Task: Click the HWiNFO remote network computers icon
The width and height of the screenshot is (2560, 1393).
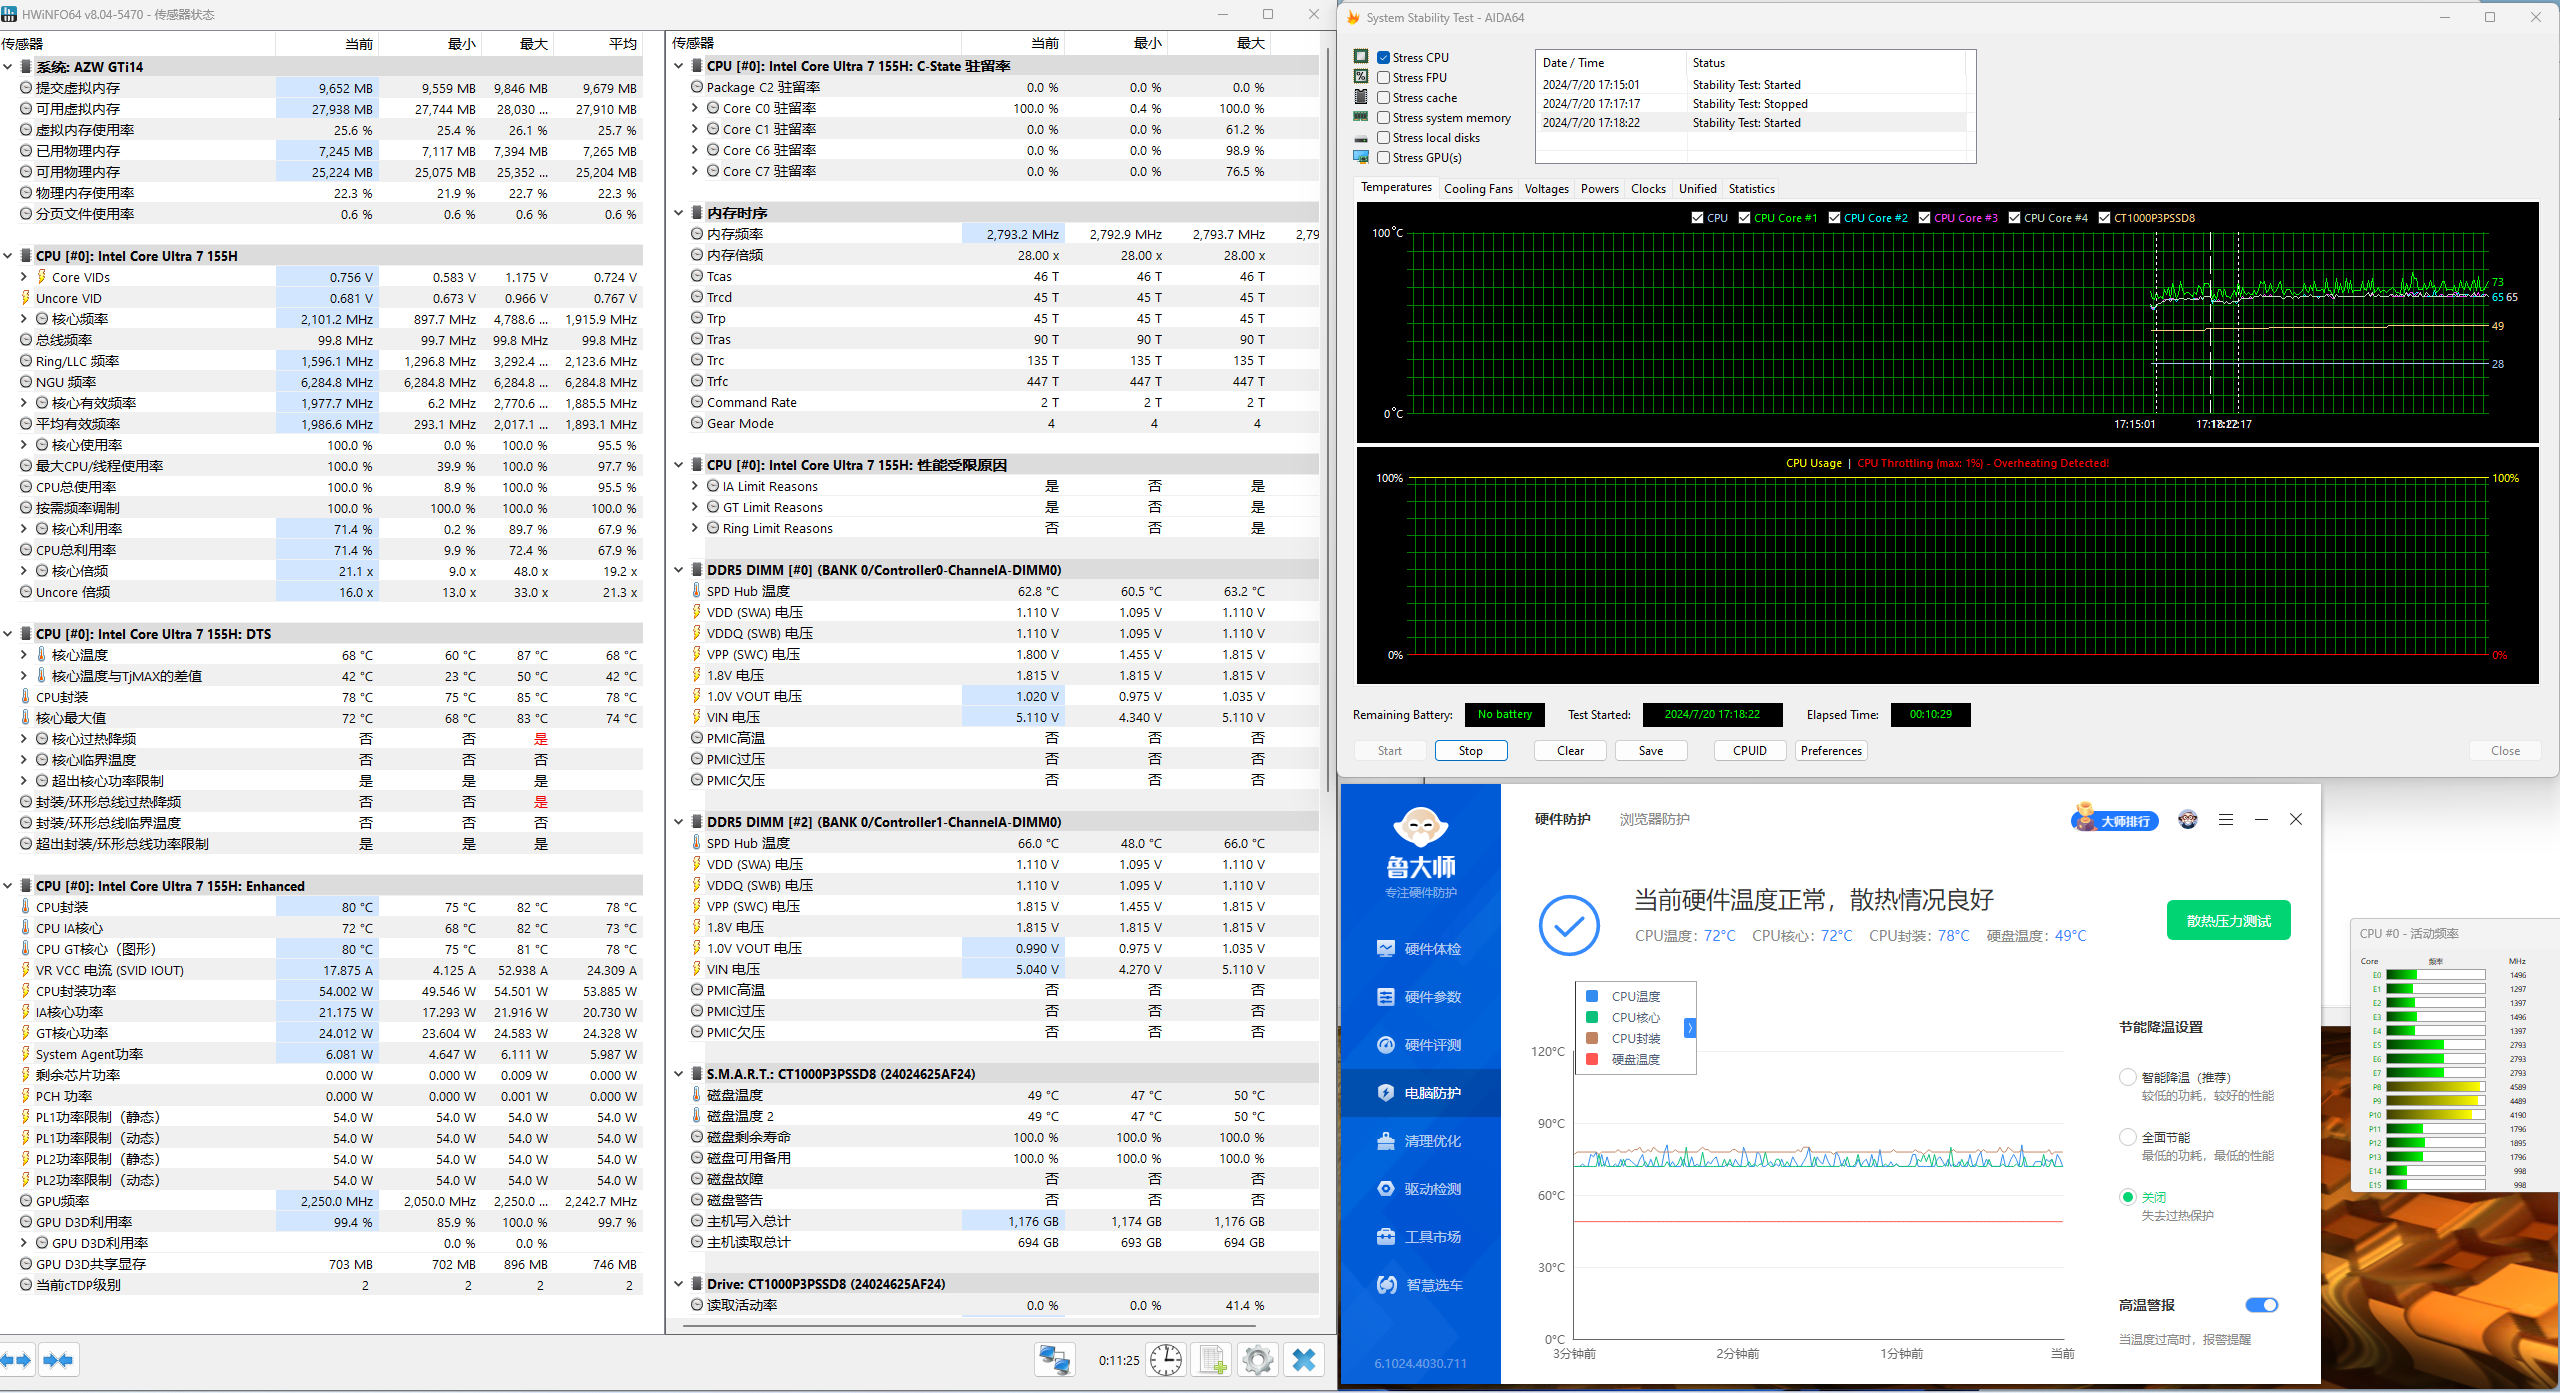Action: [x=1054, y=1360]
